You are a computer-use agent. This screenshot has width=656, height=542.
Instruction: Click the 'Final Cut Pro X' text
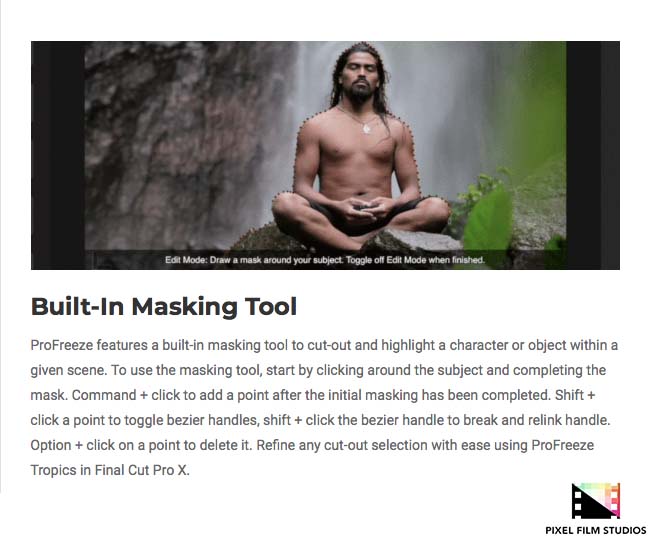click(x=142, y=470)
